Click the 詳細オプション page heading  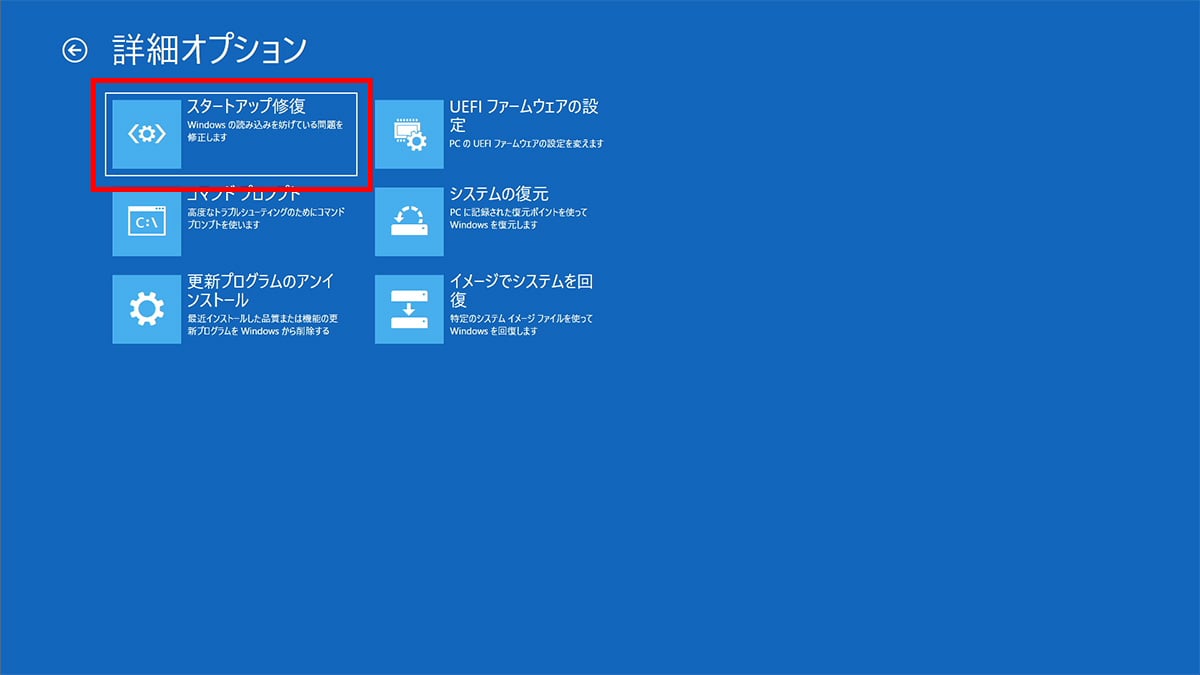[209, 49]
